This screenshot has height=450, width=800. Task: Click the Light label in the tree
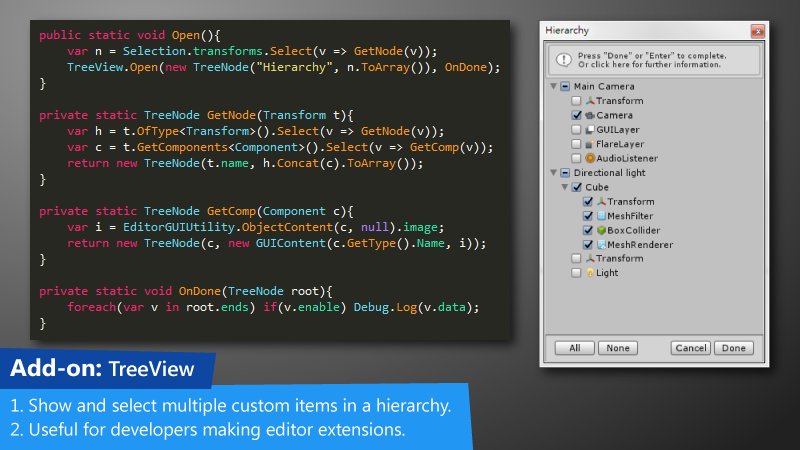607,273
